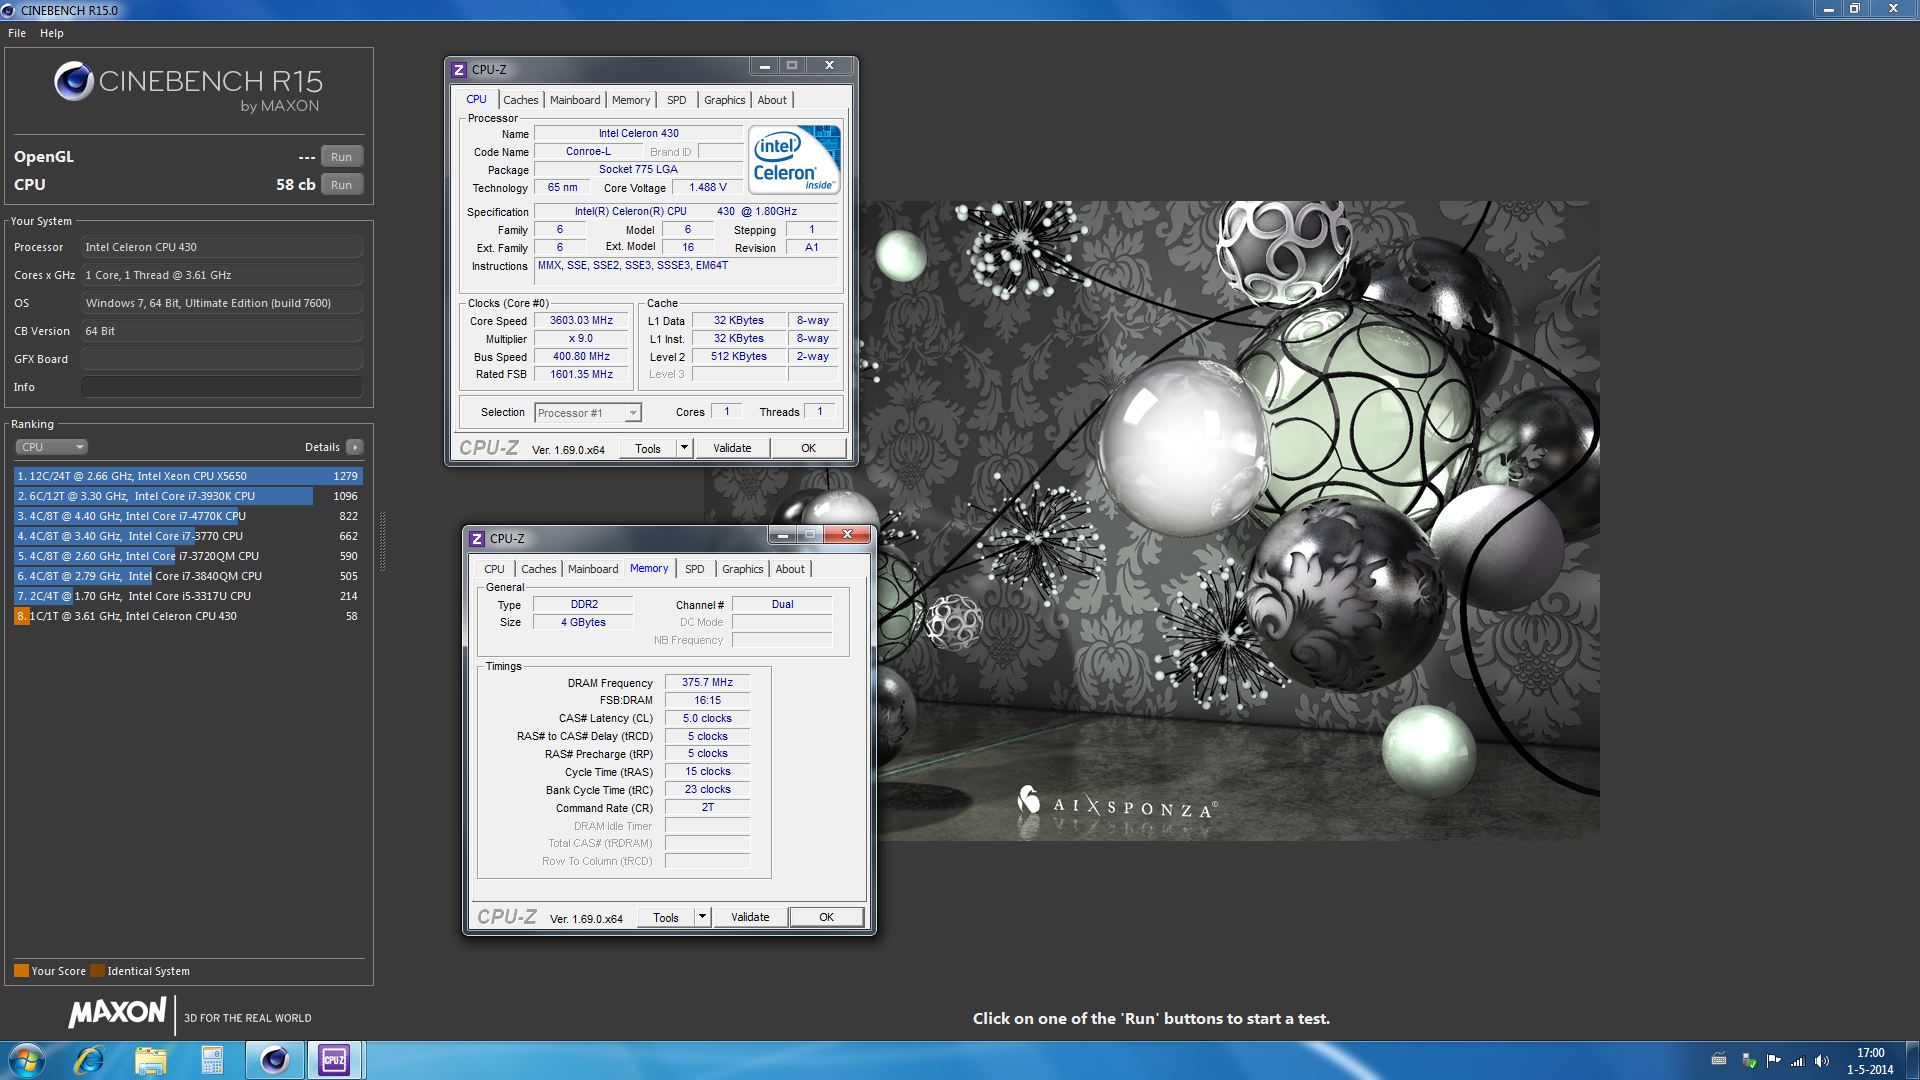Click OK in the upper CPU-Z window
This screenshot has height=1080, width=1920.
pos(809,448)
